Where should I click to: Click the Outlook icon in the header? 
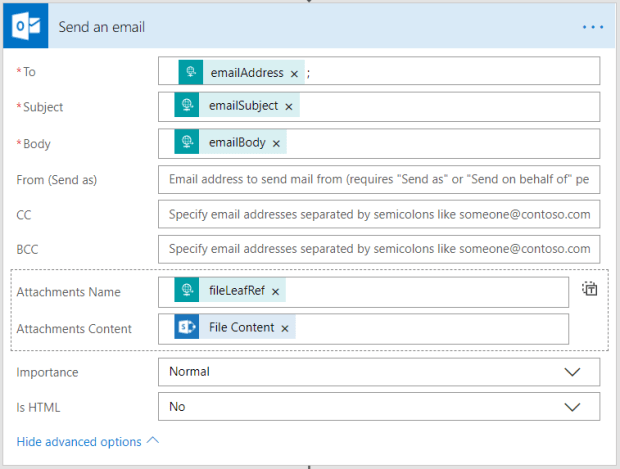pos(23,27)
